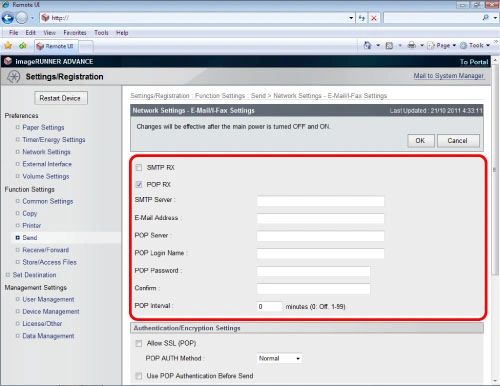The height and width of the screenshot is (386, 500).
Task: Select the Remote UI browser tab
Action: (56, 46)
